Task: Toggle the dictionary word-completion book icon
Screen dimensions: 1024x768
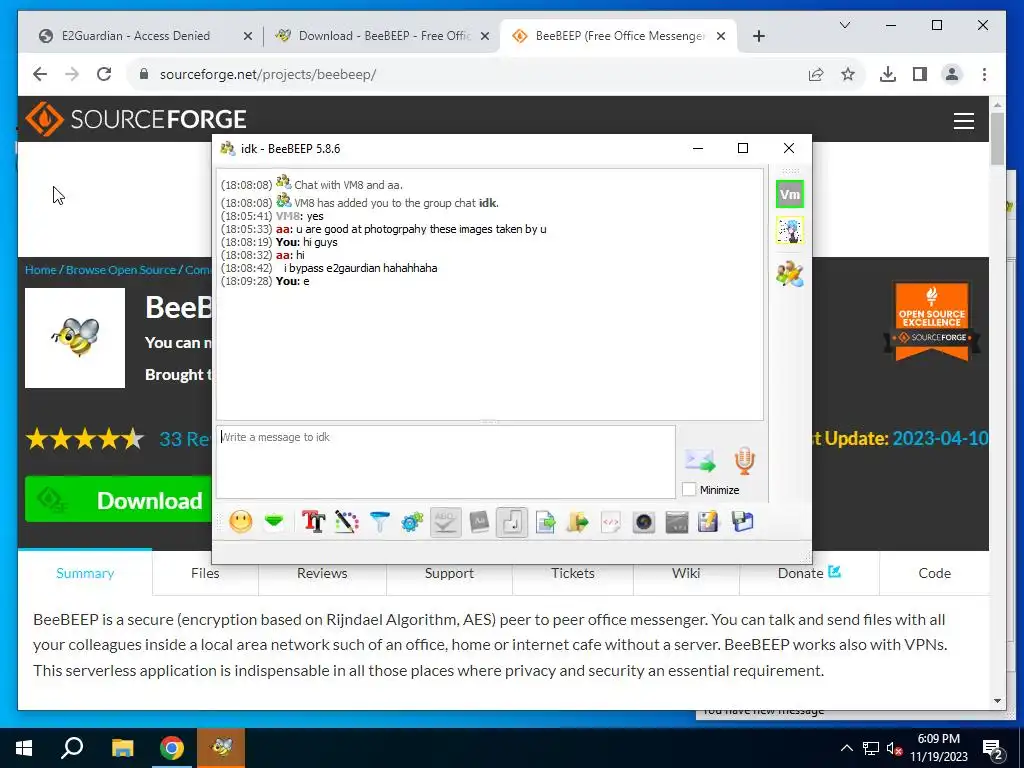Action: pos(479,522)
